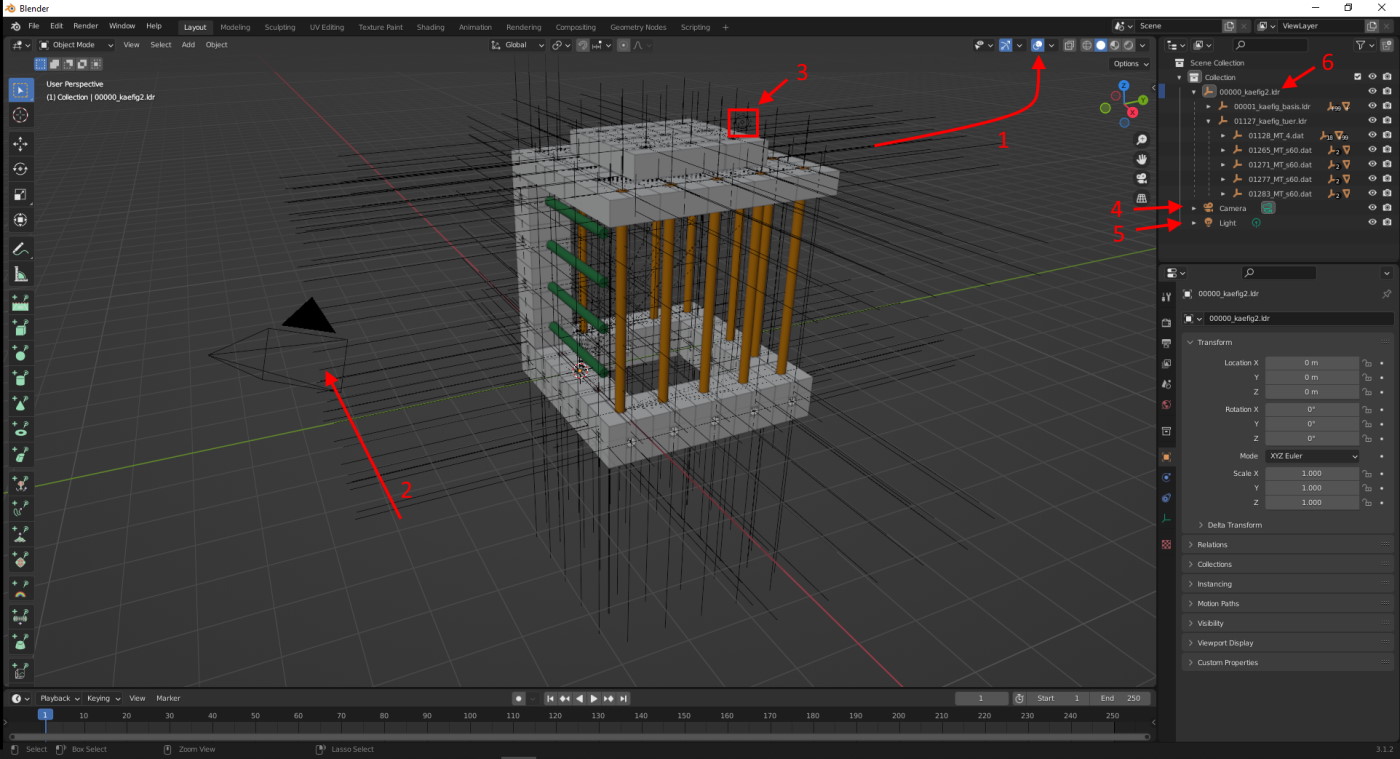The image size is (1400, 759).
Task: Open the viewport Add menu
Action: tap(188, 45)
